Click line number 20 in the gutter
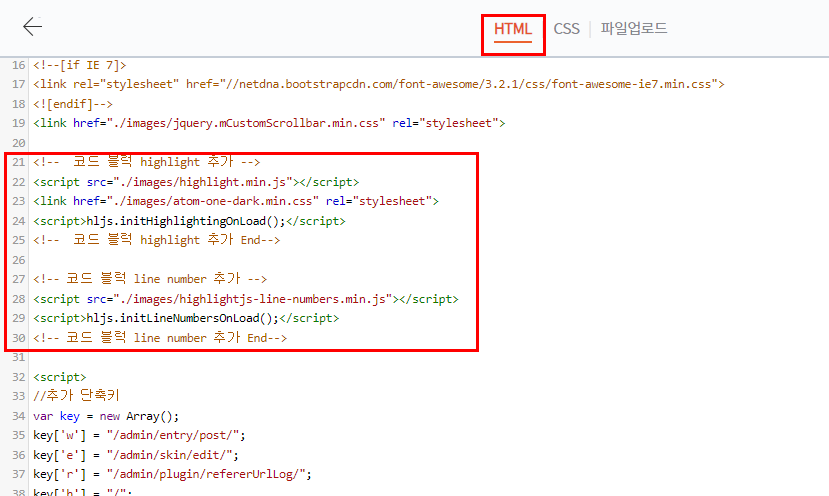The width and height of the screenshot is (829, 496). click(x=19, y=143)
